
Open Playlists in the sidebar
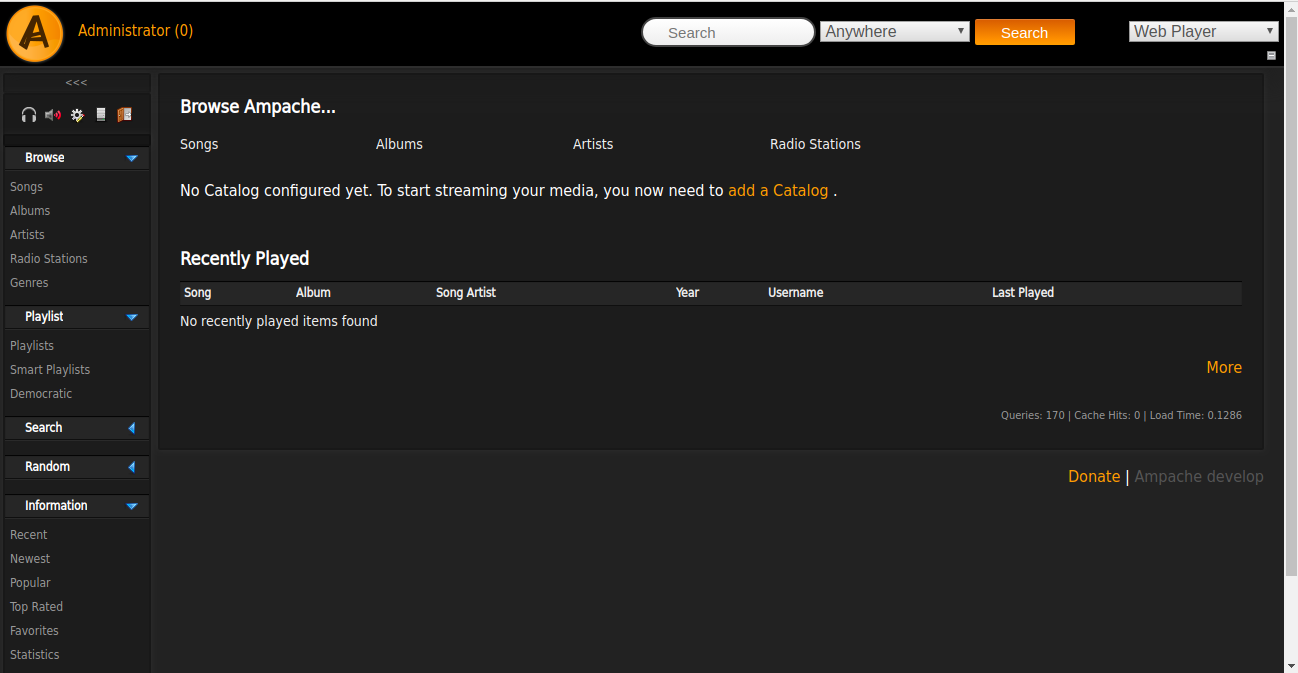click(x=32, y=346)
